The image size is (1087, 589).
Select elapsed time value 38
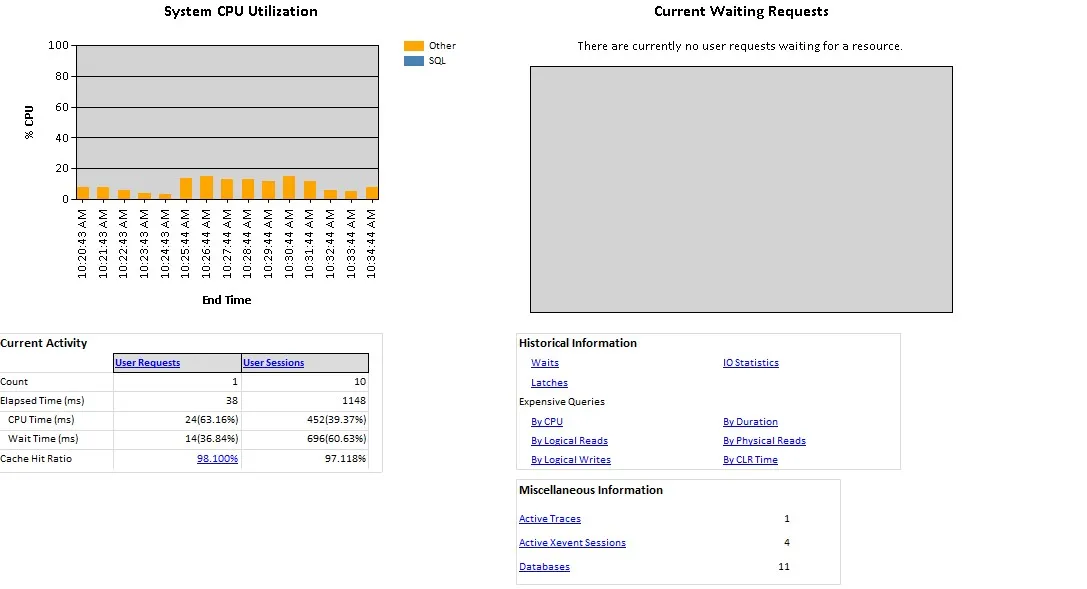pos(232,401)
